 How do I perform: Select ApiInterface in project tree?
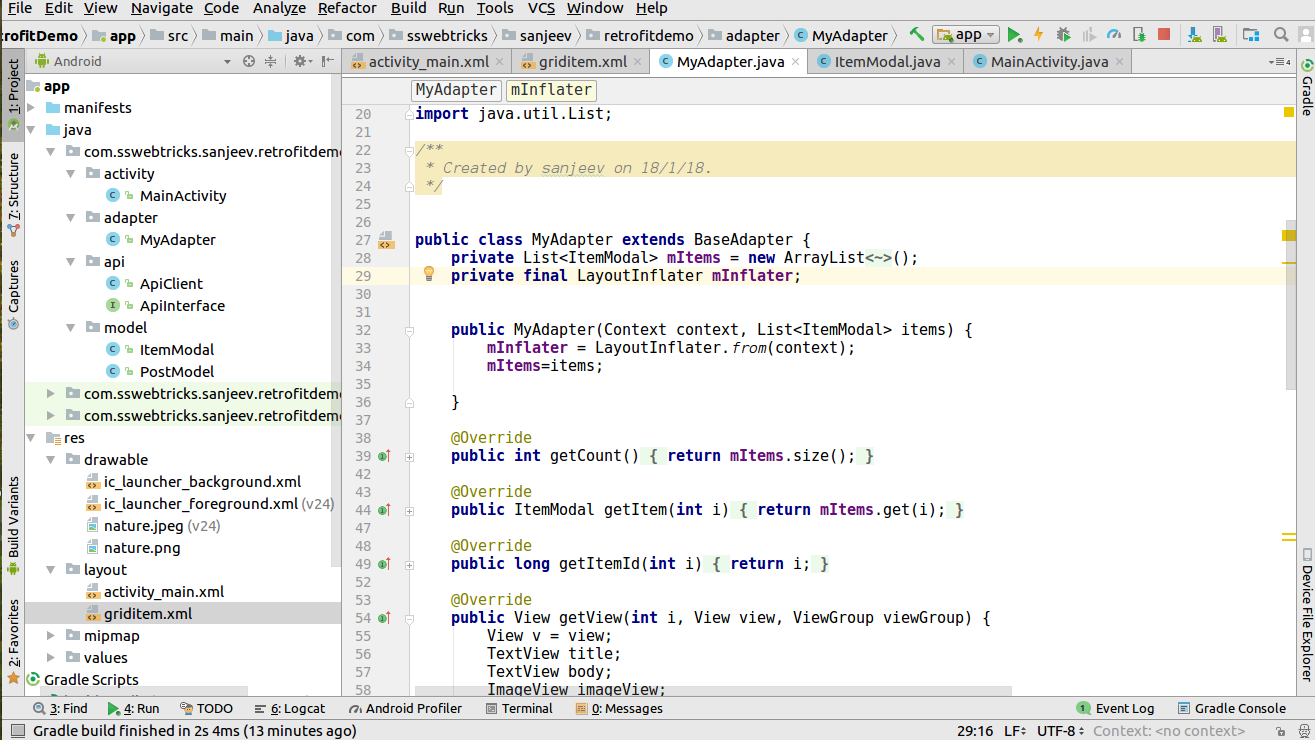point(182,306)
